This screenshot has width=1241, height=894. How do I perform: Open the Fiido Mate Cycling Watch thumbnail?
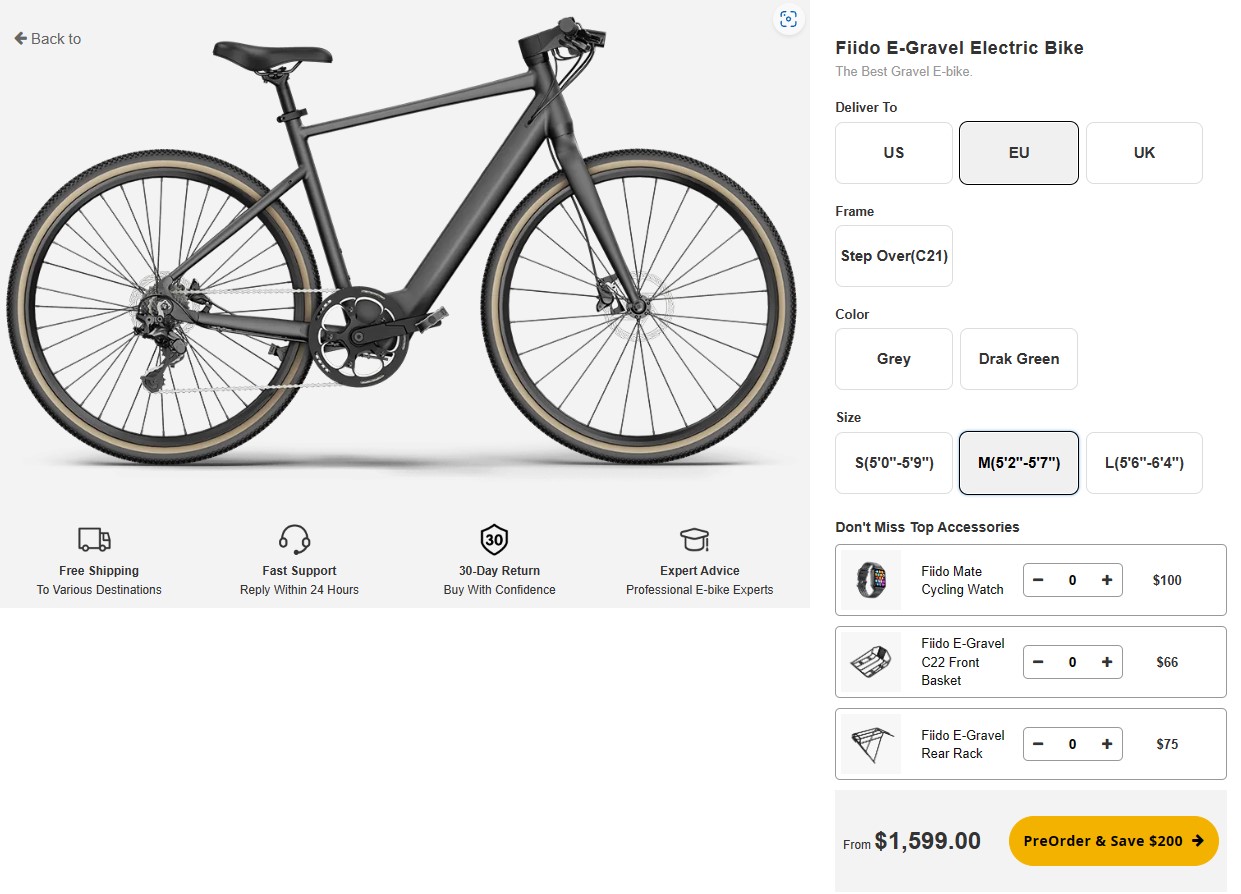[871, 580]
